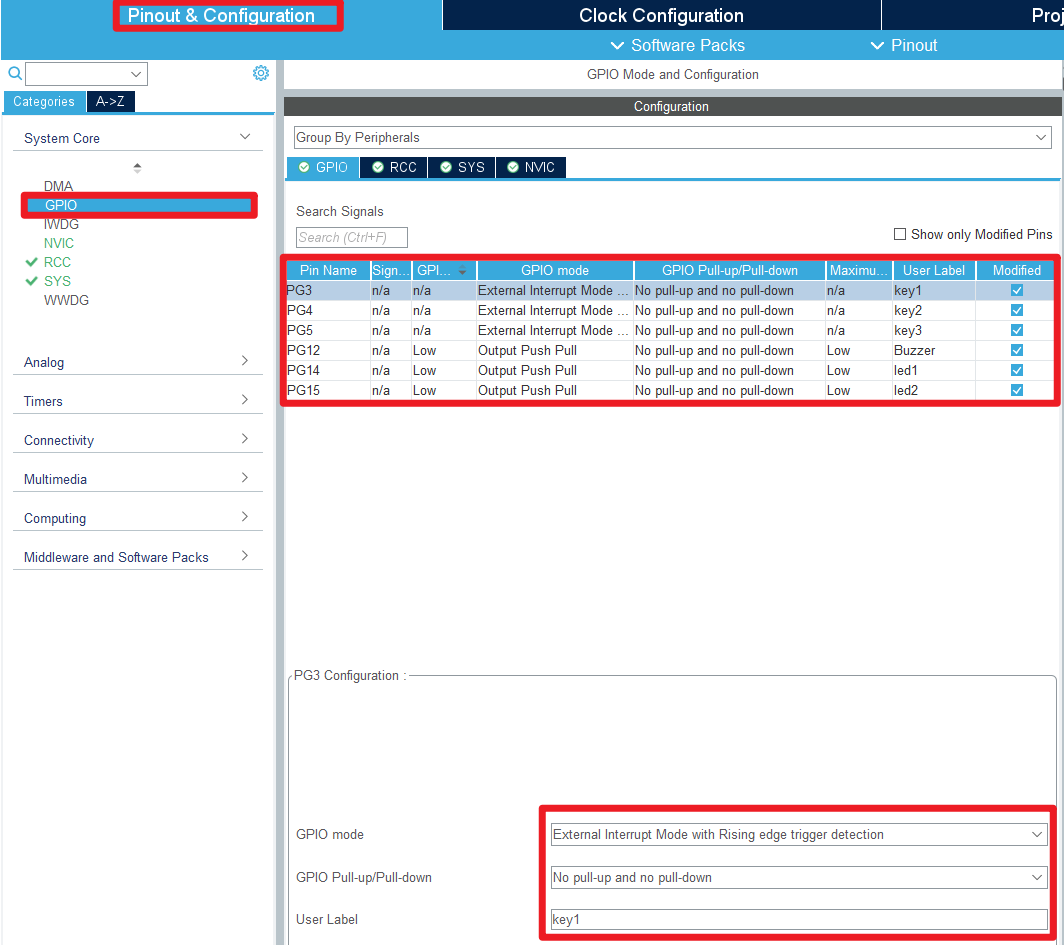Click the Search Signals input field
The width and height of the screenshot is (1064, 945).
coord(352,237)
